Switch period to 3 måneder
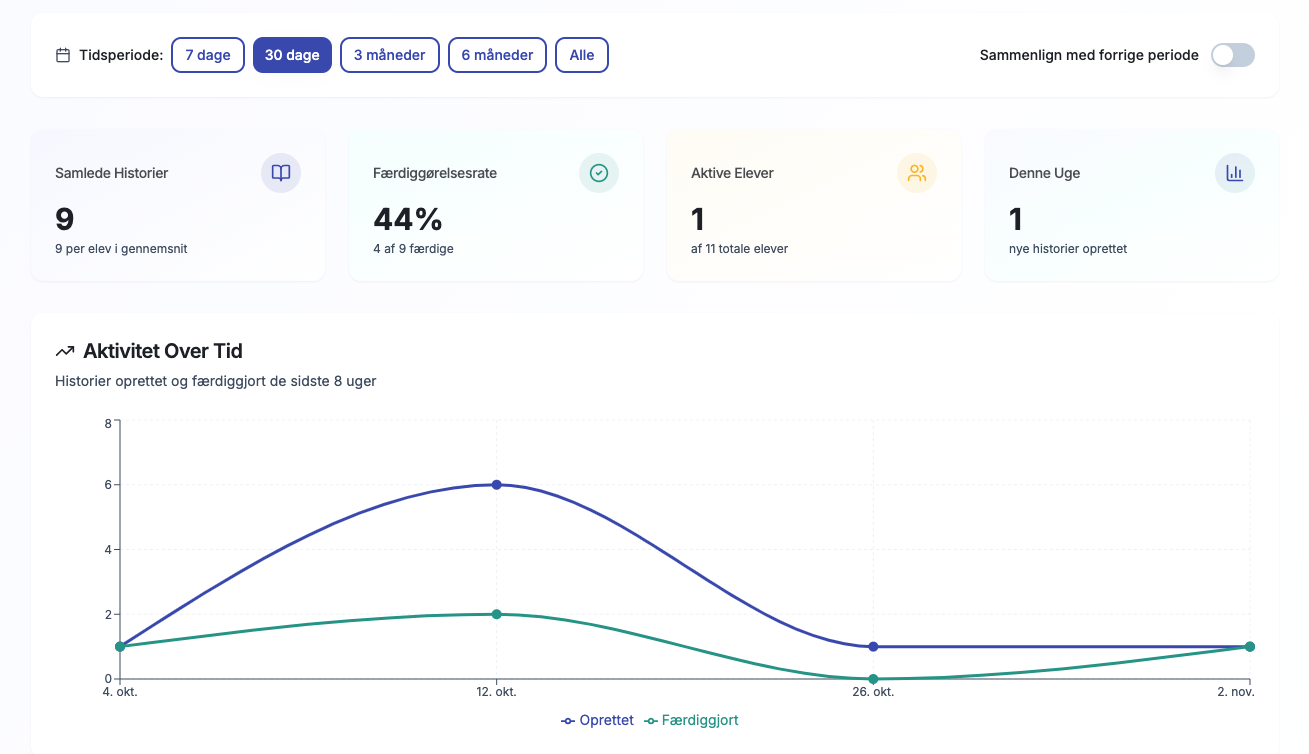This screenshot has height=754, width=1309. pos(390,55)
